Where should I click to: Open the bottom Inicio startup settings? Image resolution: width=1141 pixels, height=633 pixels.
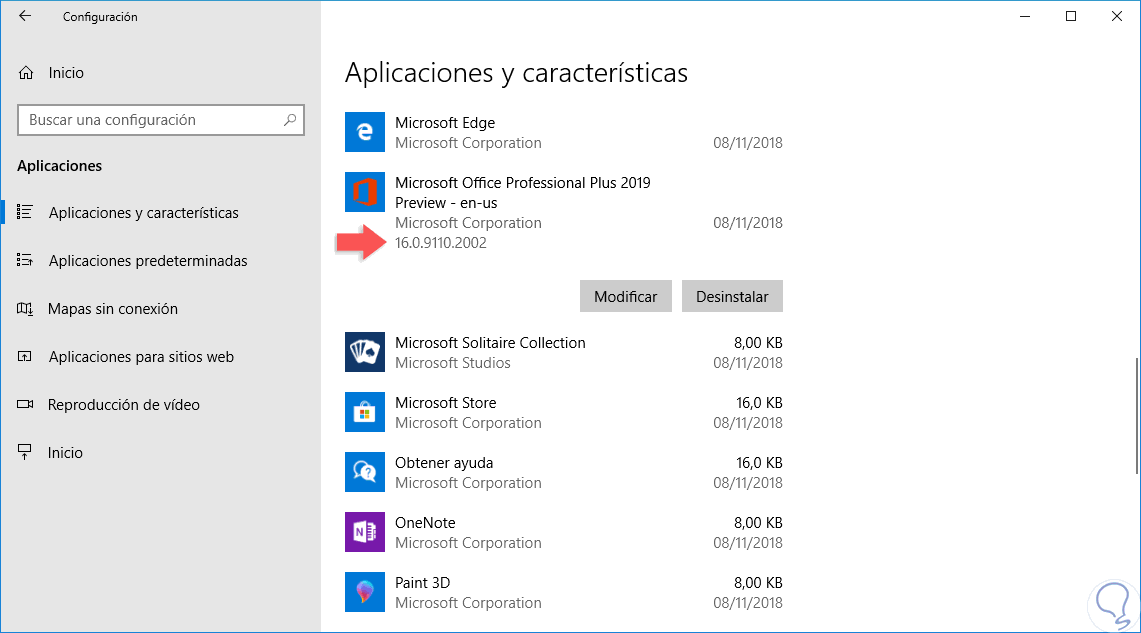65,453
